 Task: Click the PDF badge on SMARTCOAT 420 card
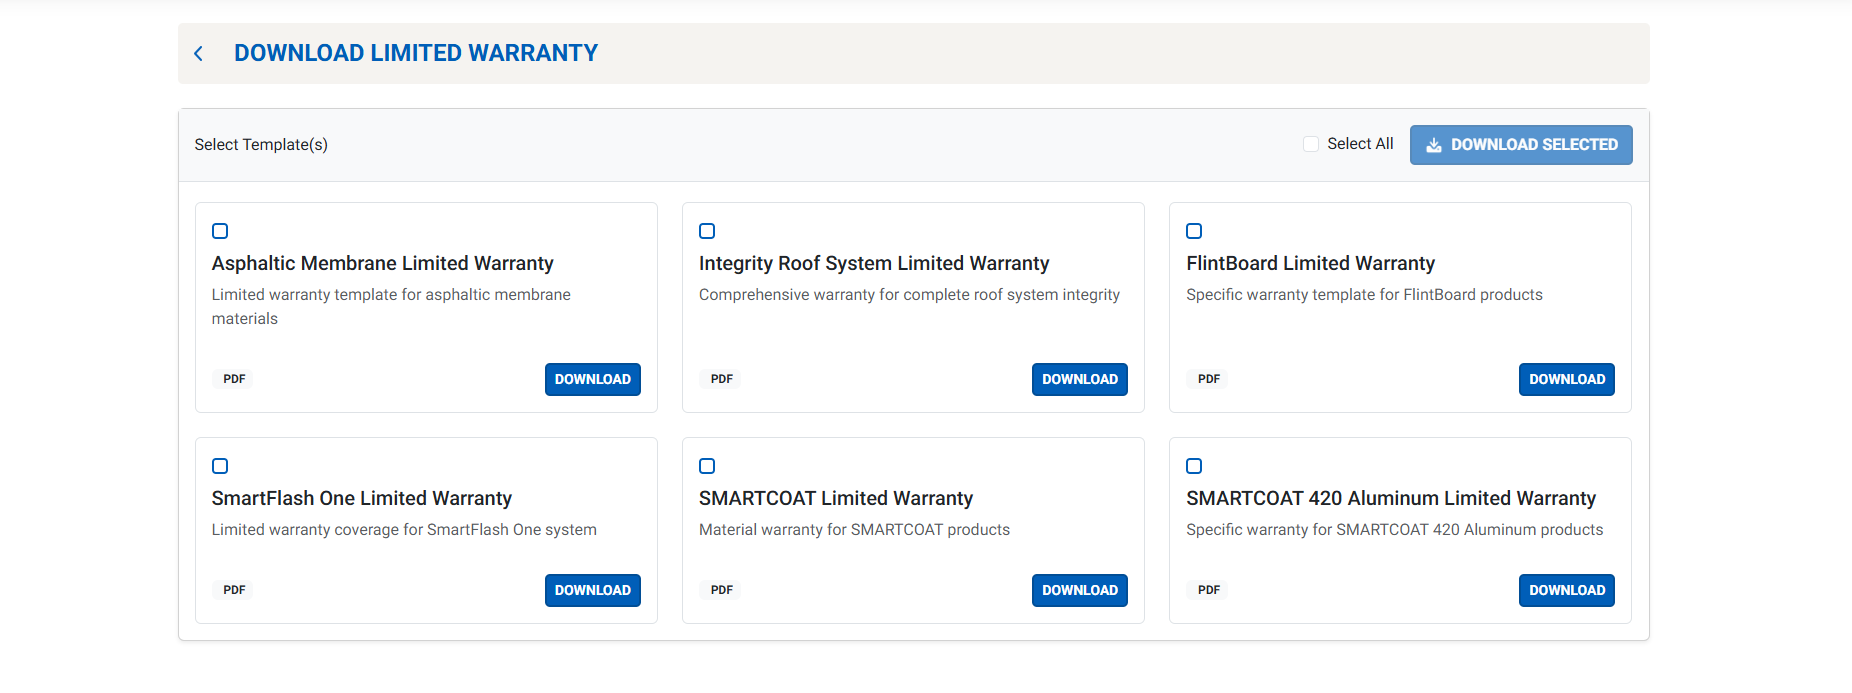1209,590
